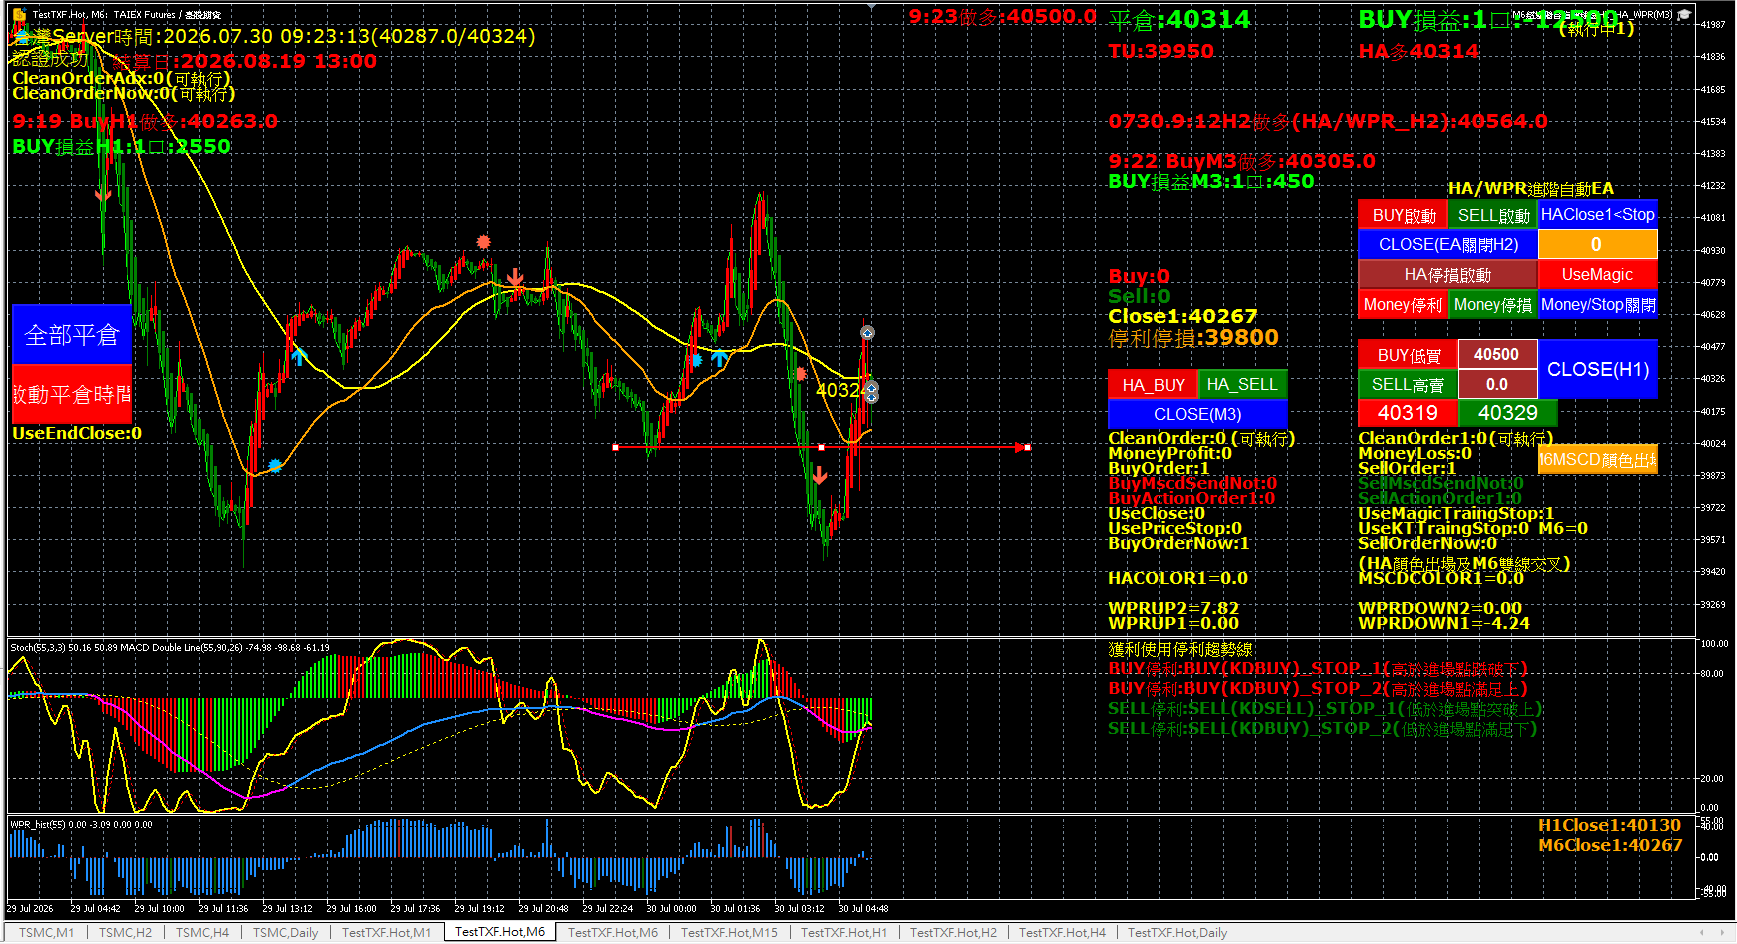Click the left endpoint of the red trend line
1737x944 pixels.
pos(615,447)
